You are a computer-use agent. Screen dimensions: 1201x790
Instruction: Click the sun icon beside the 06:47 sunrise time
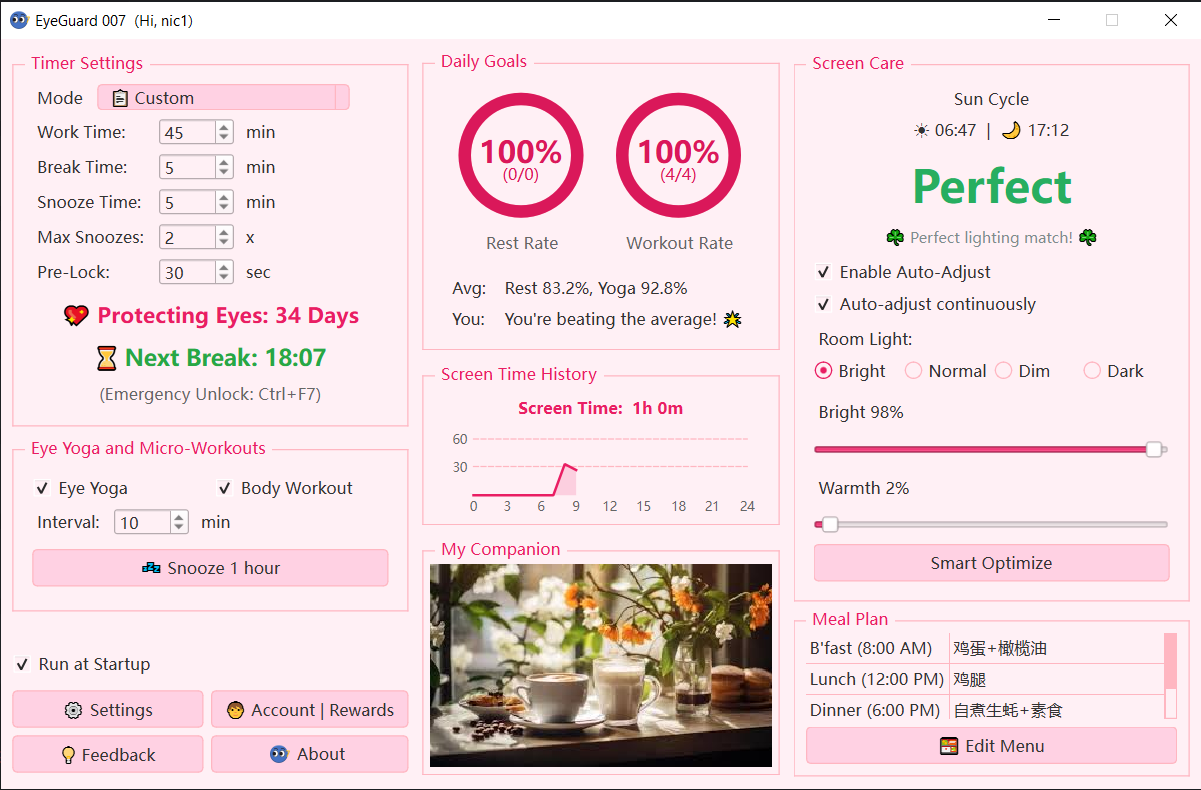(921, 130)
